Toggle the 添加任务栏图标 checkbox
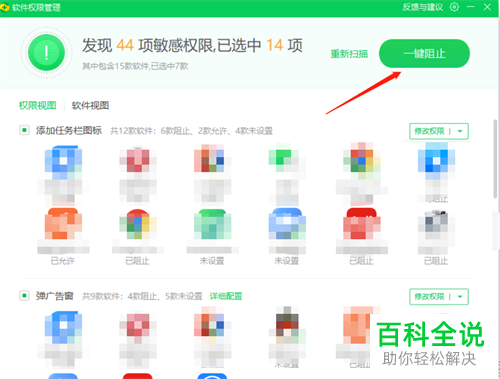Viewport: 500px width, 379px height. pyautogui.click(x=24, y=130)
